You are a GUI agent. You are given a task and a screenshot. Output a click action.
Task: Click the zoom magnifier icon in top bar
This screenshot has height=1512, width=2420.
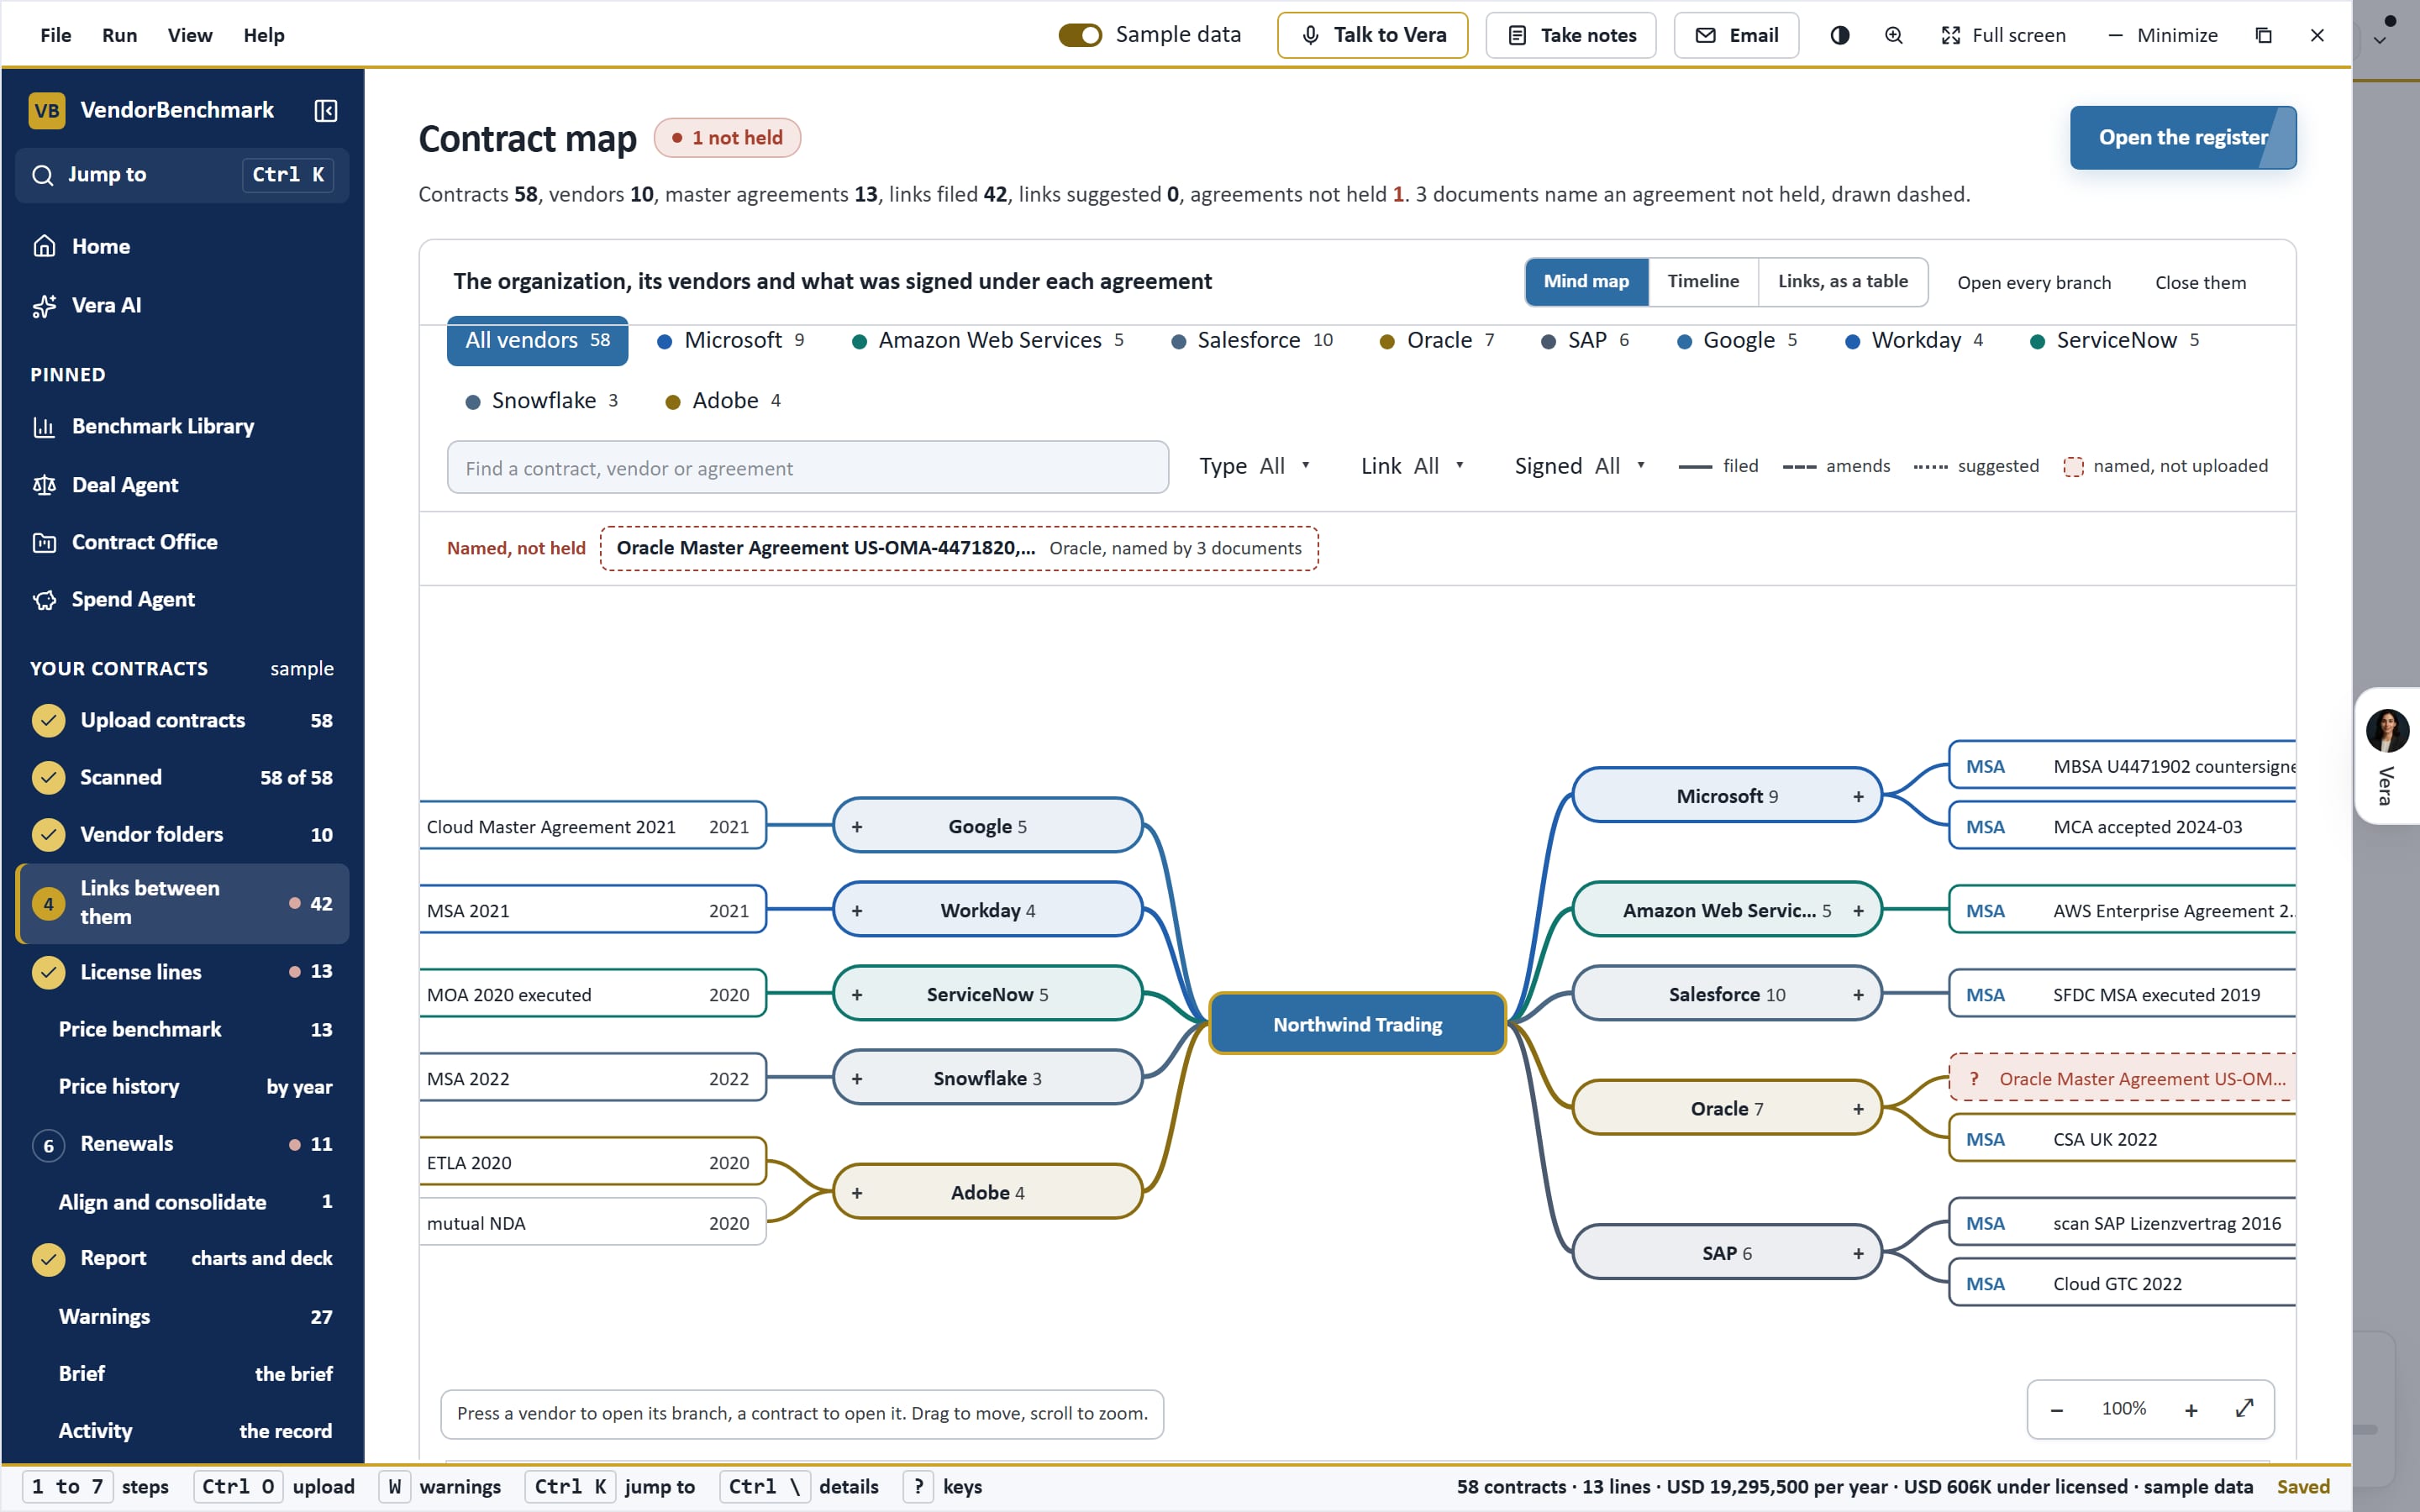pos(1893,35)
